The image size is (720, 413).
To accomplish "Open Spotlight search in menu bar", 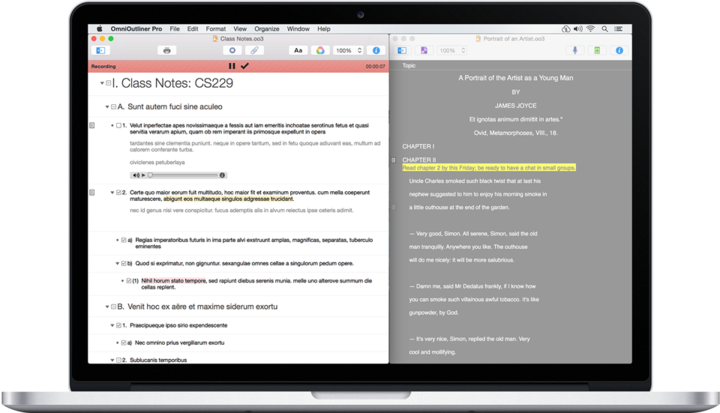I will 605,29.
